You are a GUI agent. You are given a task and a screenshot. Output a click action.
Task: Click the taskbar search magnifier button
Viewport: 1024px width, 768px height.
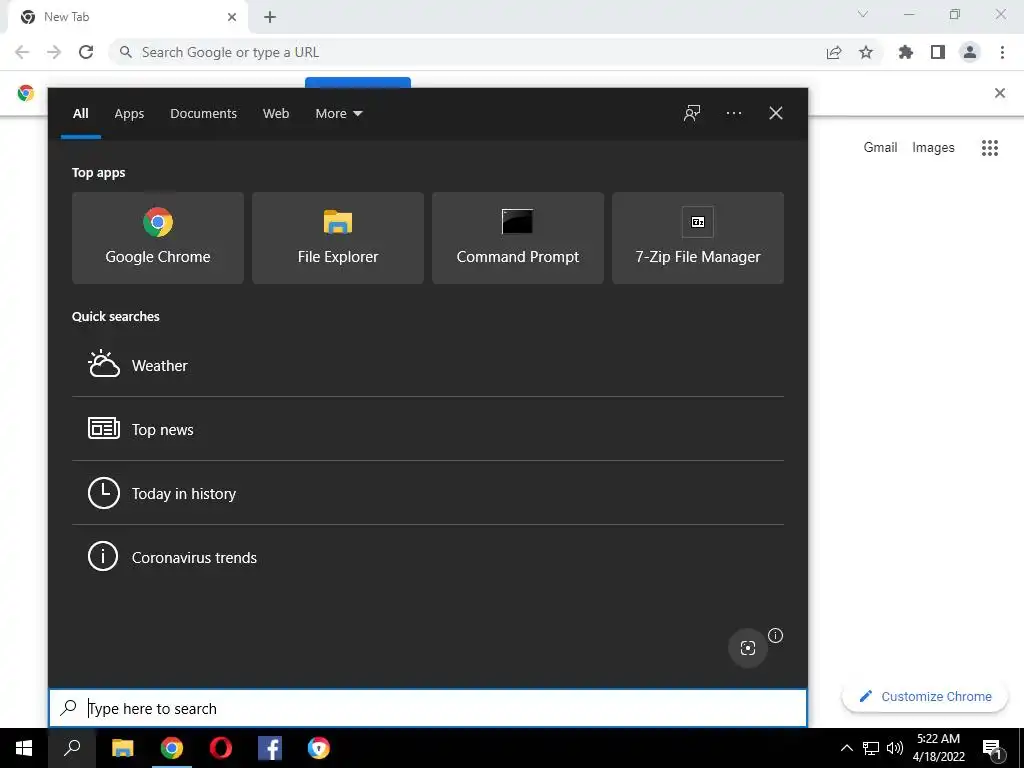pyautogui.click(x=72, y=748)
